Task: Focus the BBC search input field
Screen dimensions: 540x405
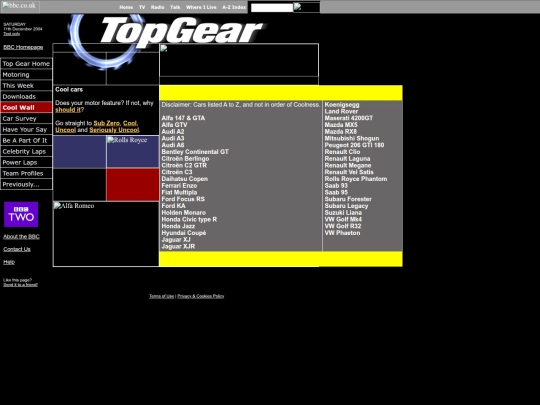Action: 272,8
